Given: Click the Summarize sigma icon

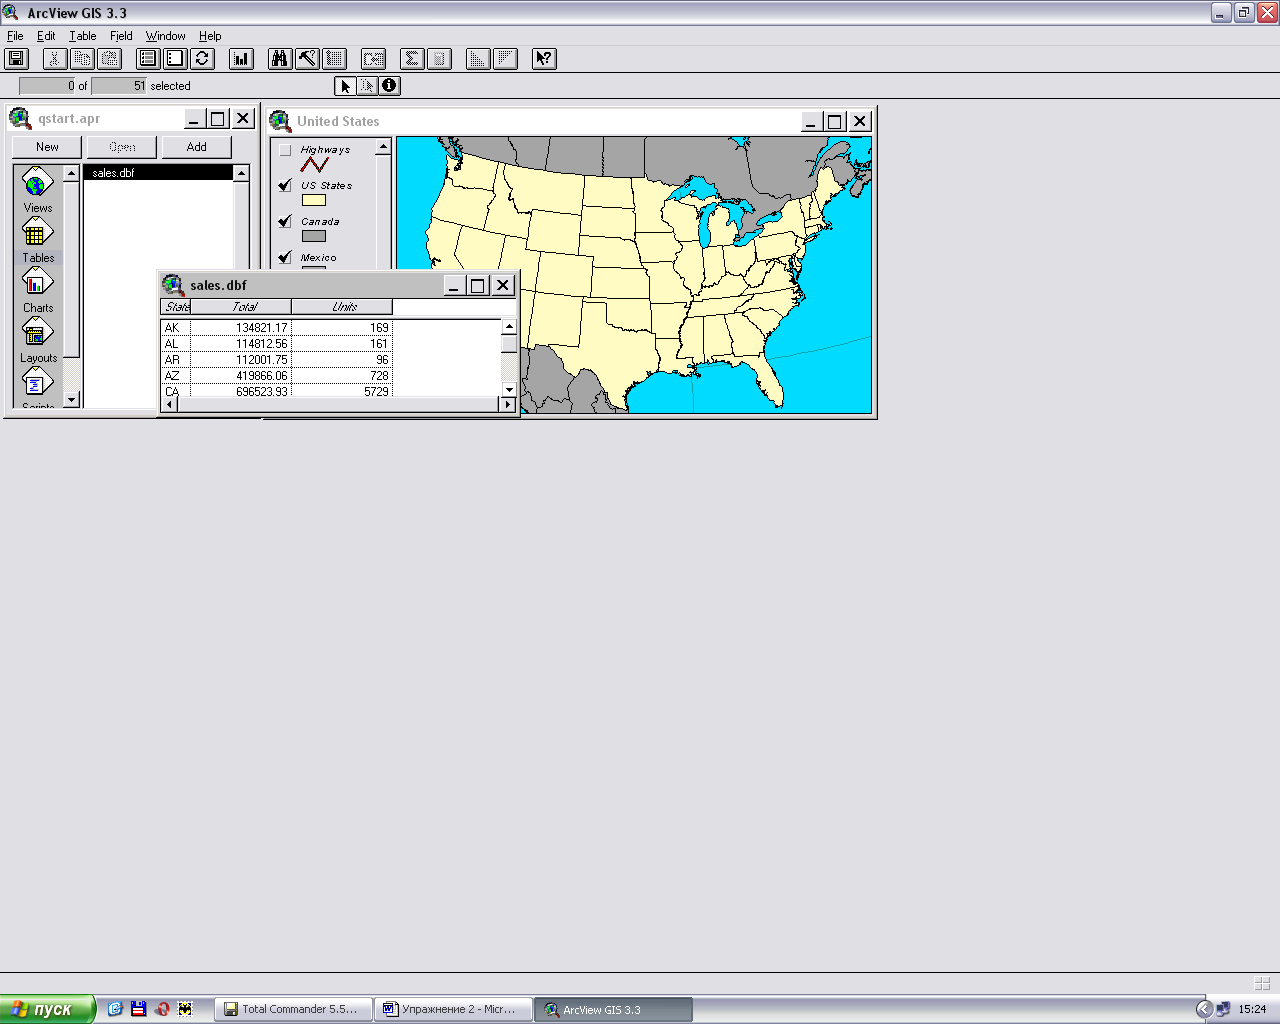Looking at the screenshot, I should pos(412,58).
